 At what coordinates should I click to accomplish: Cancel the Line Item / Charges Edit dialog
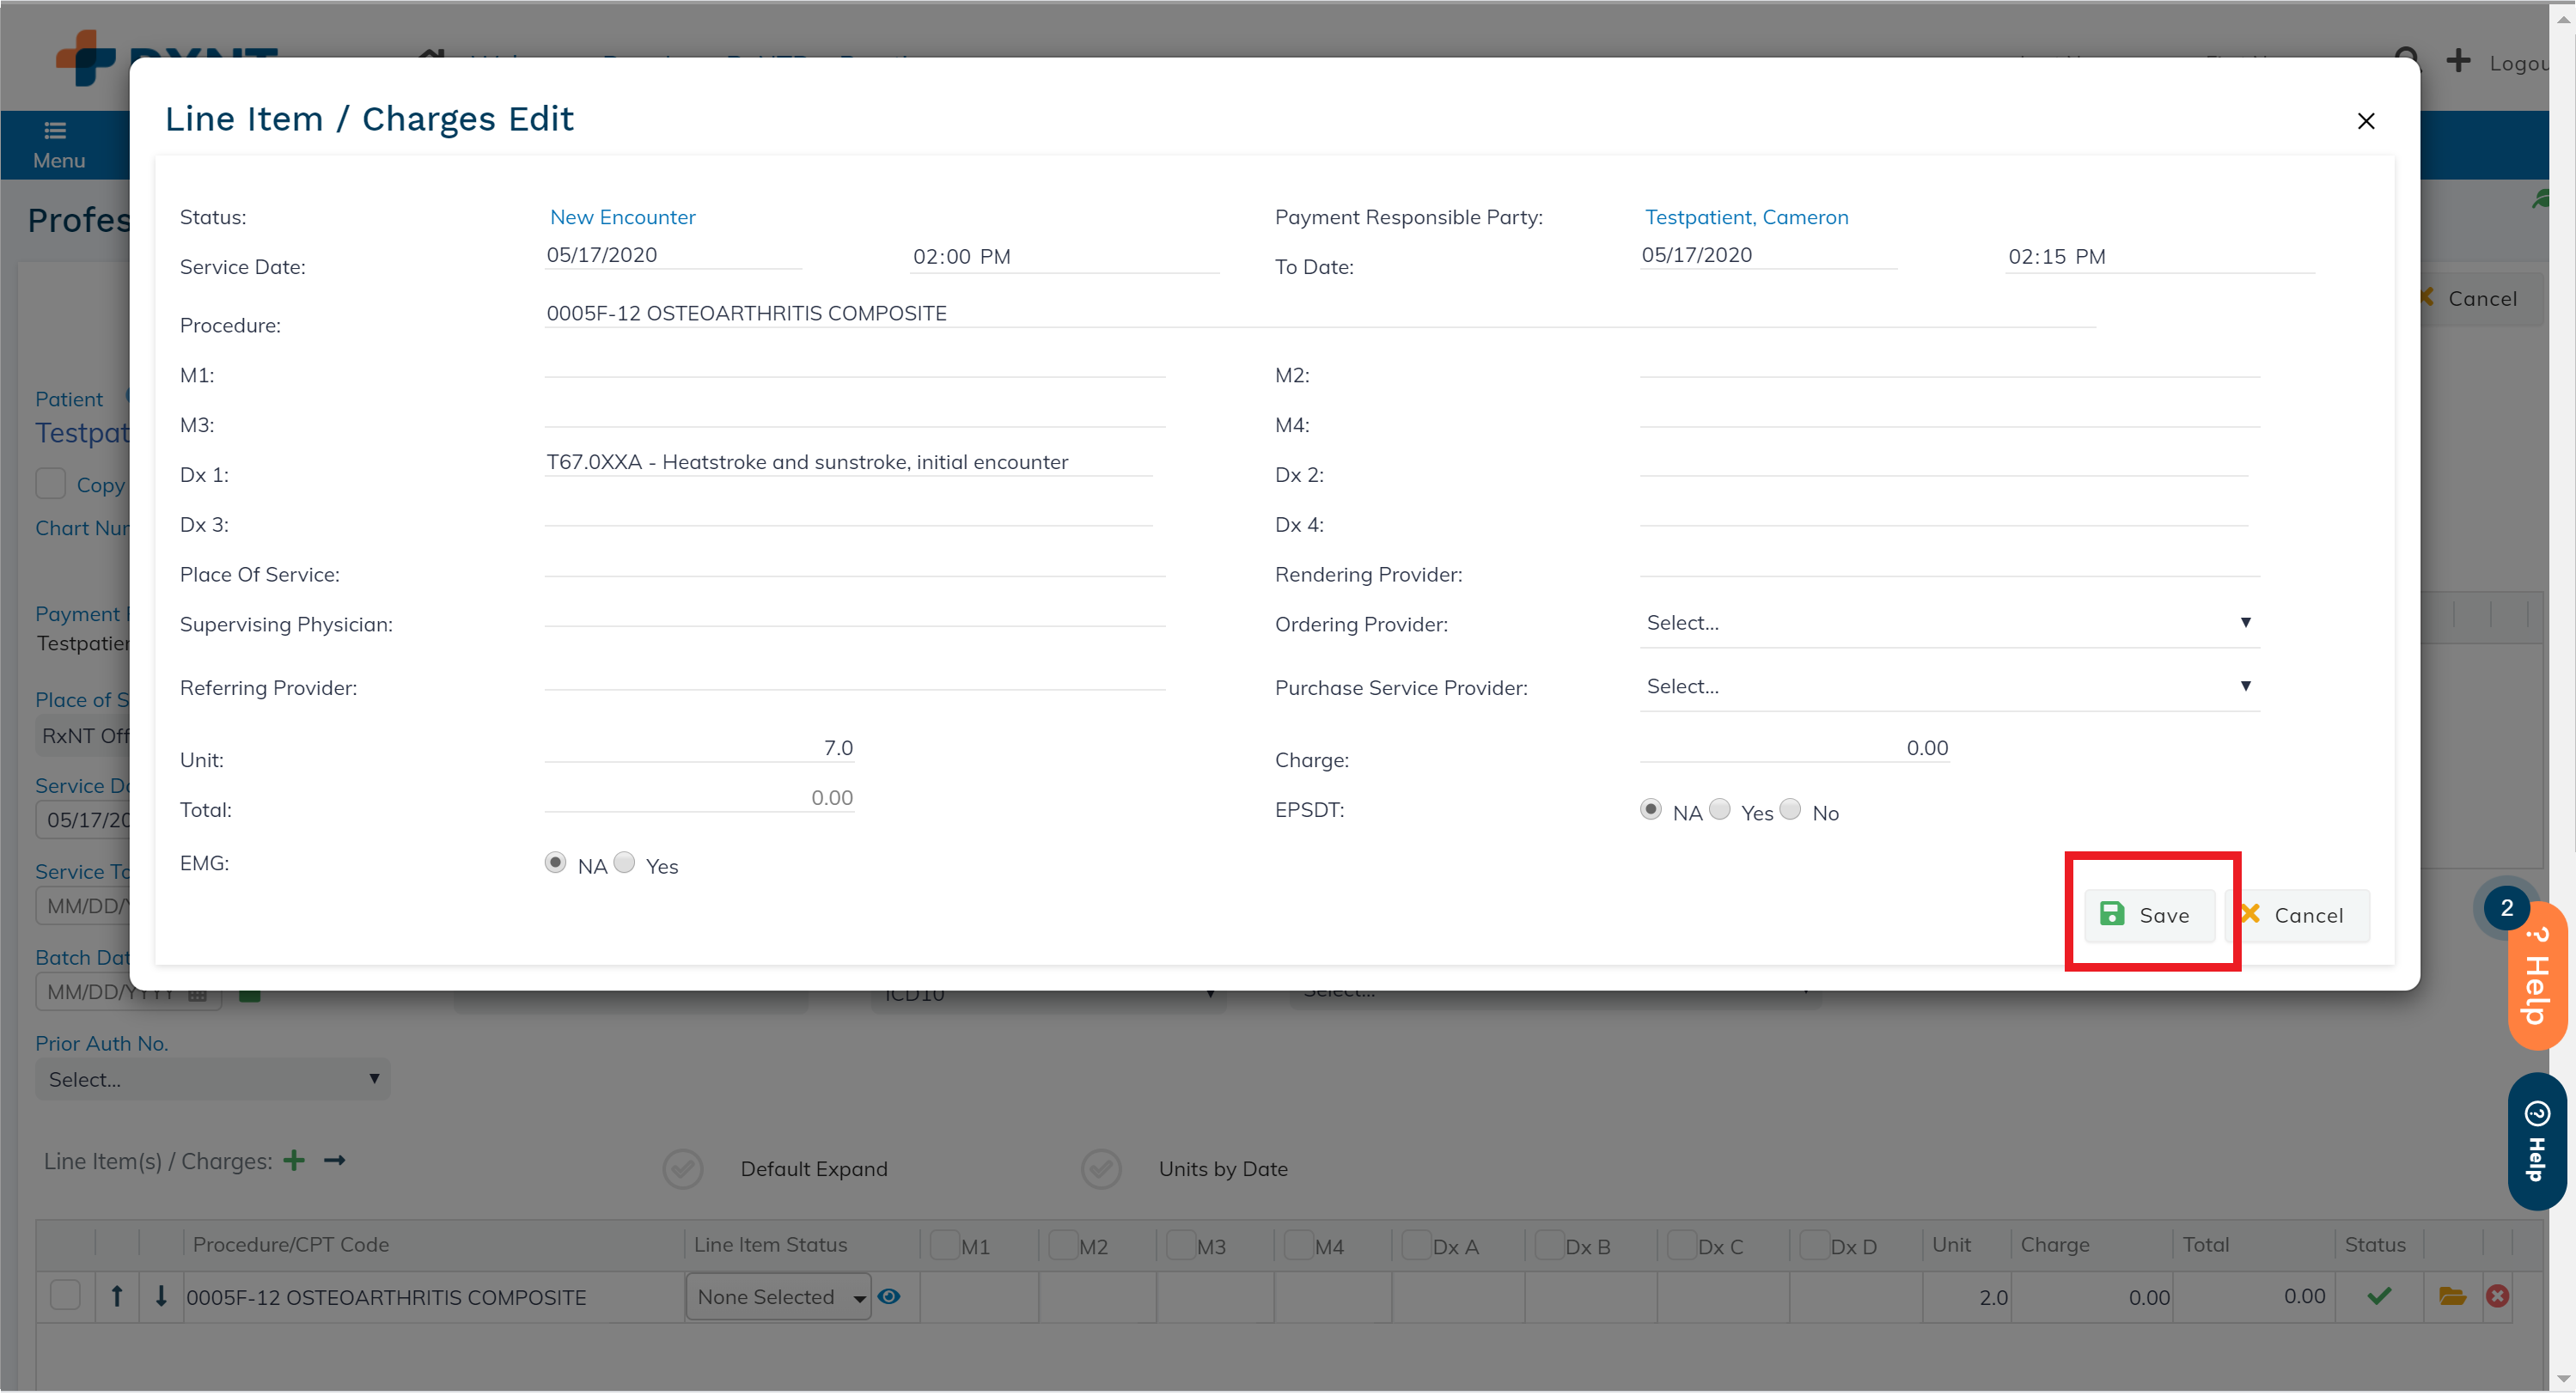point(2298,915)
